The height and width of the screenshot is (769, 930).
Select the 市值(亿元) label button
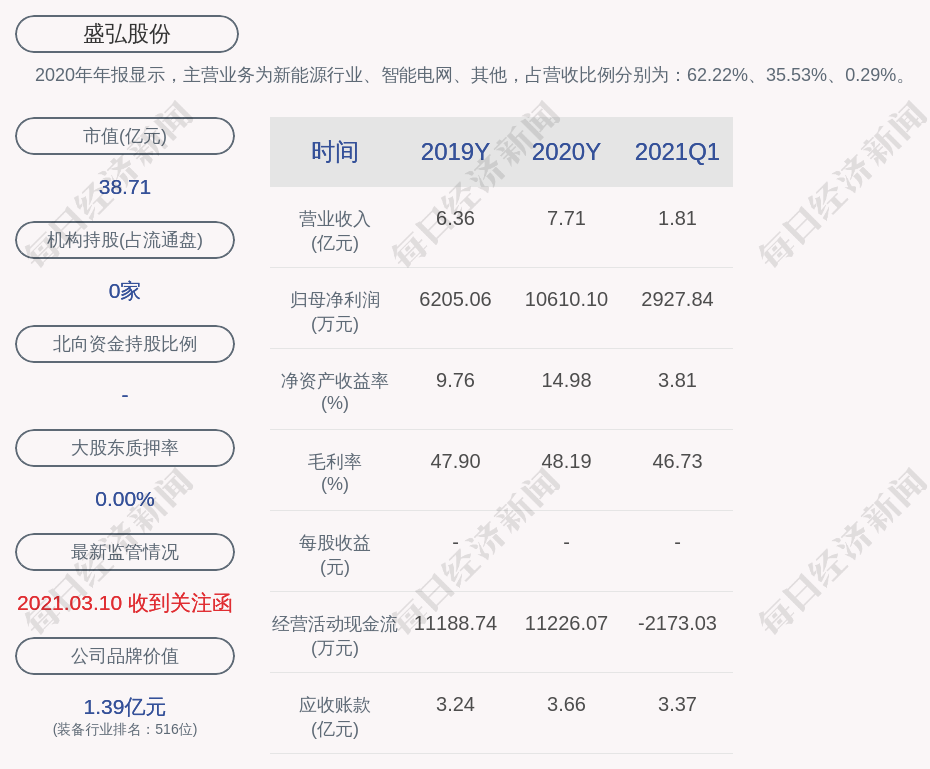[125, 136]
